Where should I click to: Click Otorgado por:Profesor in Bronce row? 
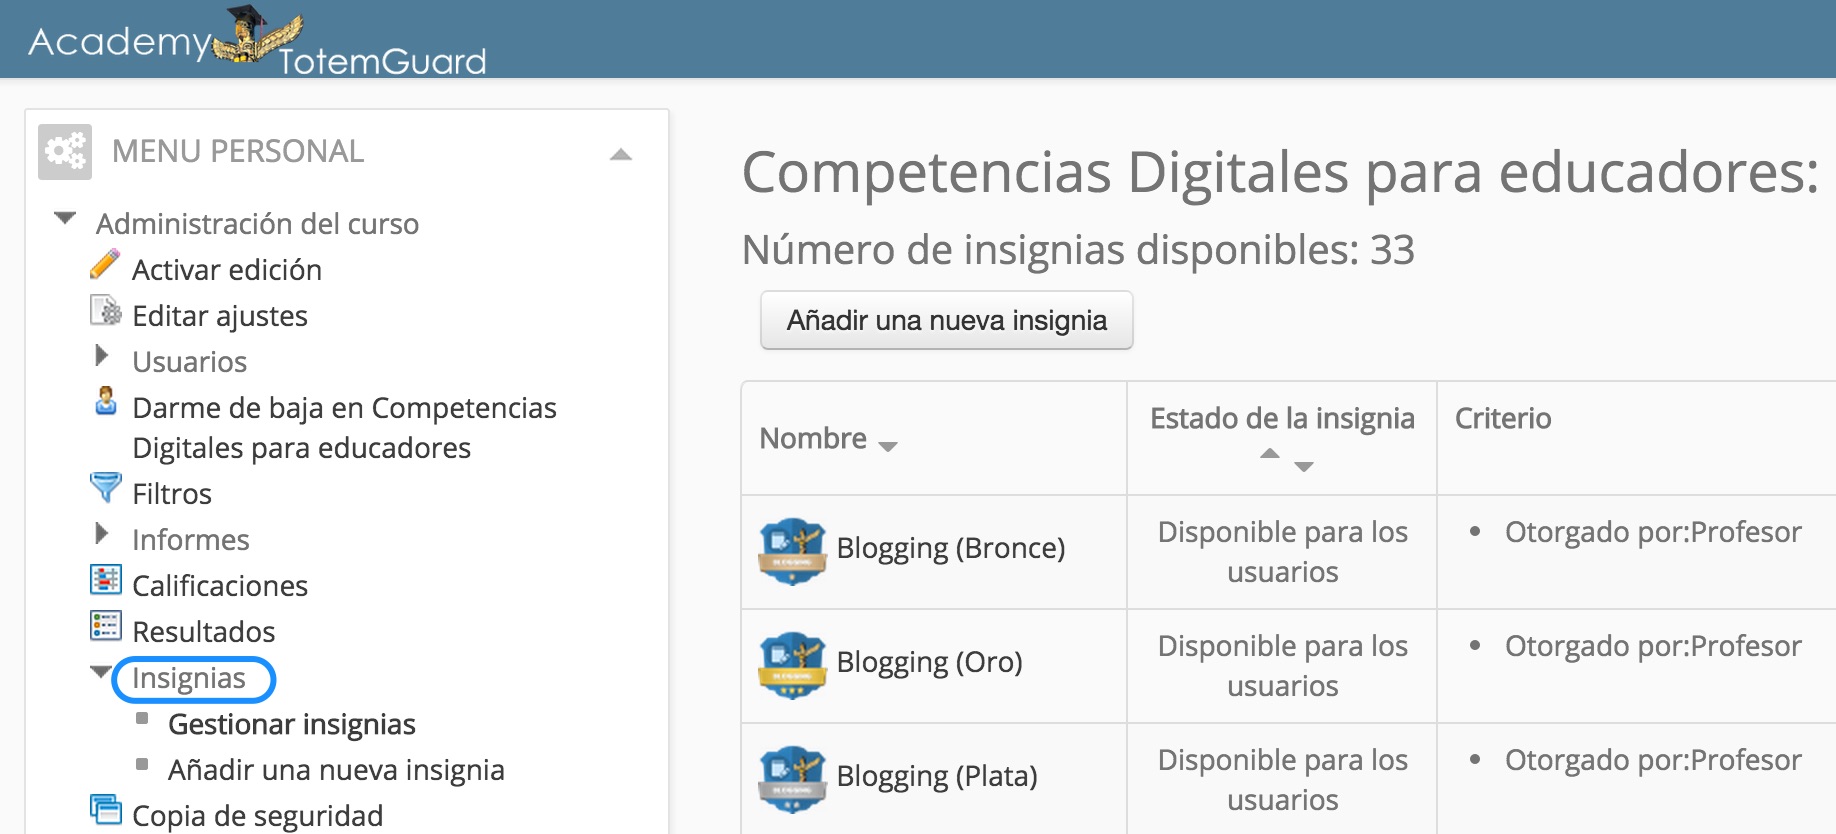point(1653,532)
